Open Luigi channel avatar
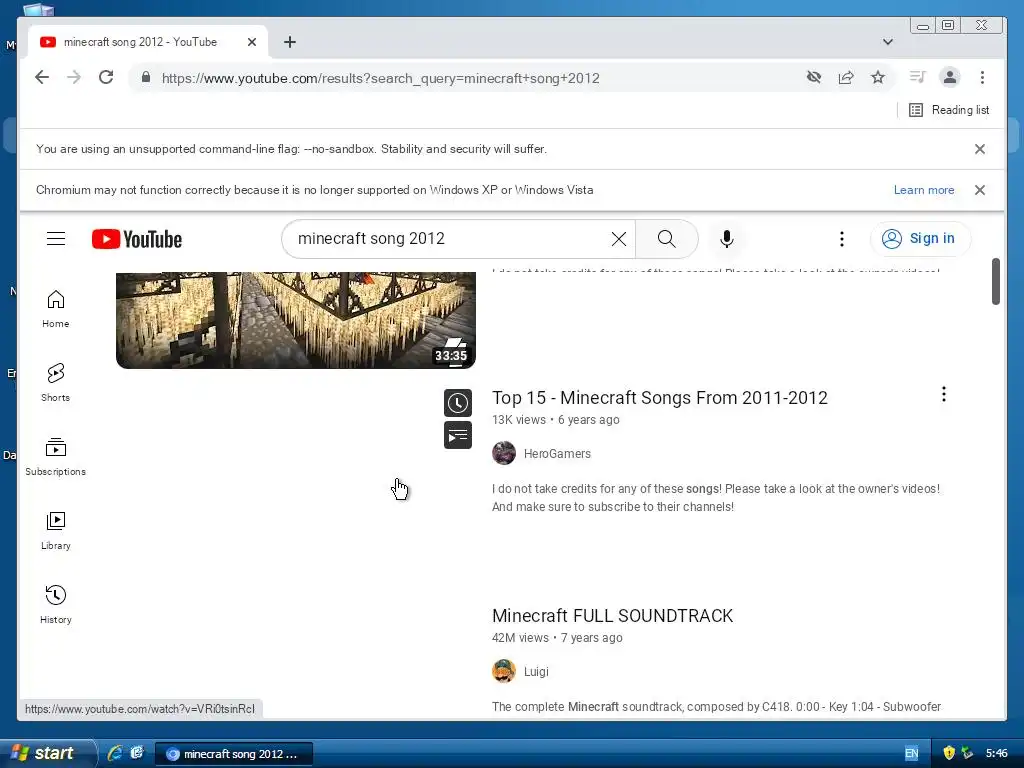 [504, 671]
